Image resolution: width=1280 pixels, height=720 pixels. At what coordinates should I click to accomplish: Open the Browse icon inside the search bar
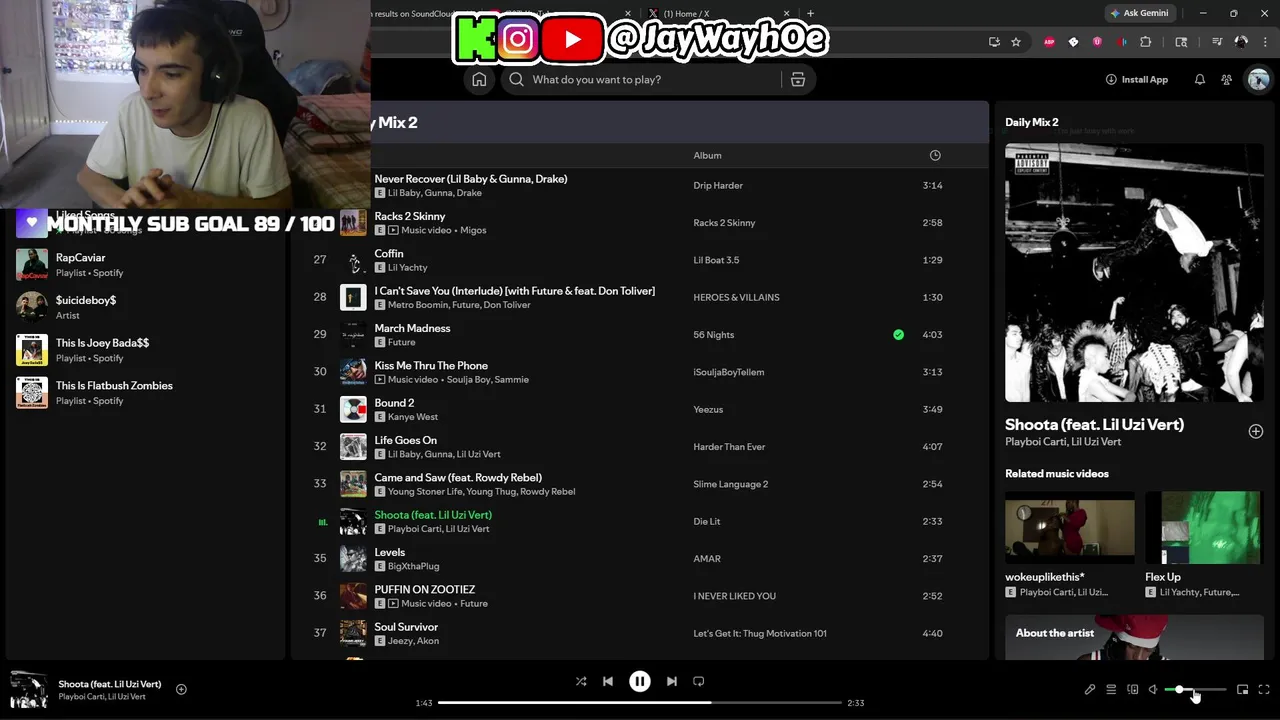[798, 80]
